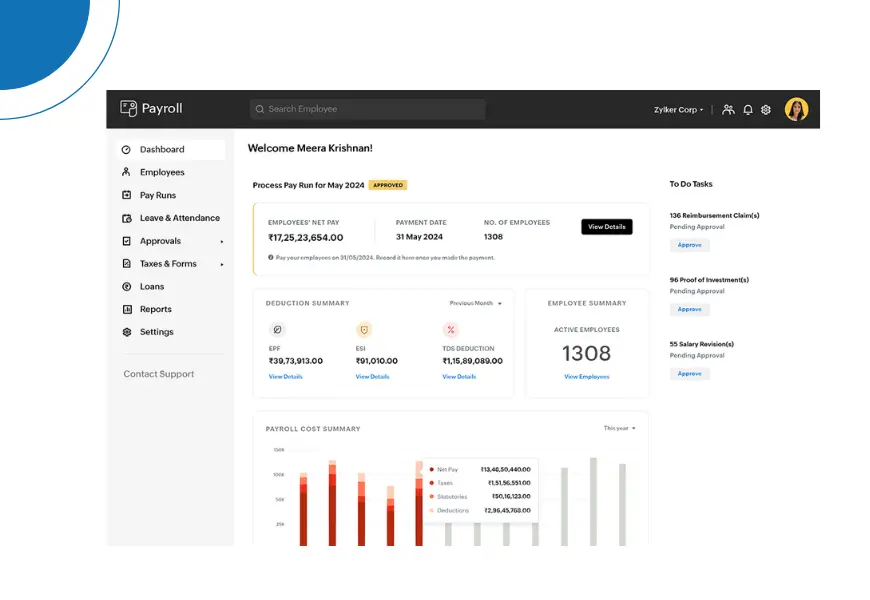This screenshot has height=600, width=870.
Task: Expand the Approvals submenu arrow
Action: click(x=222, y=241)
